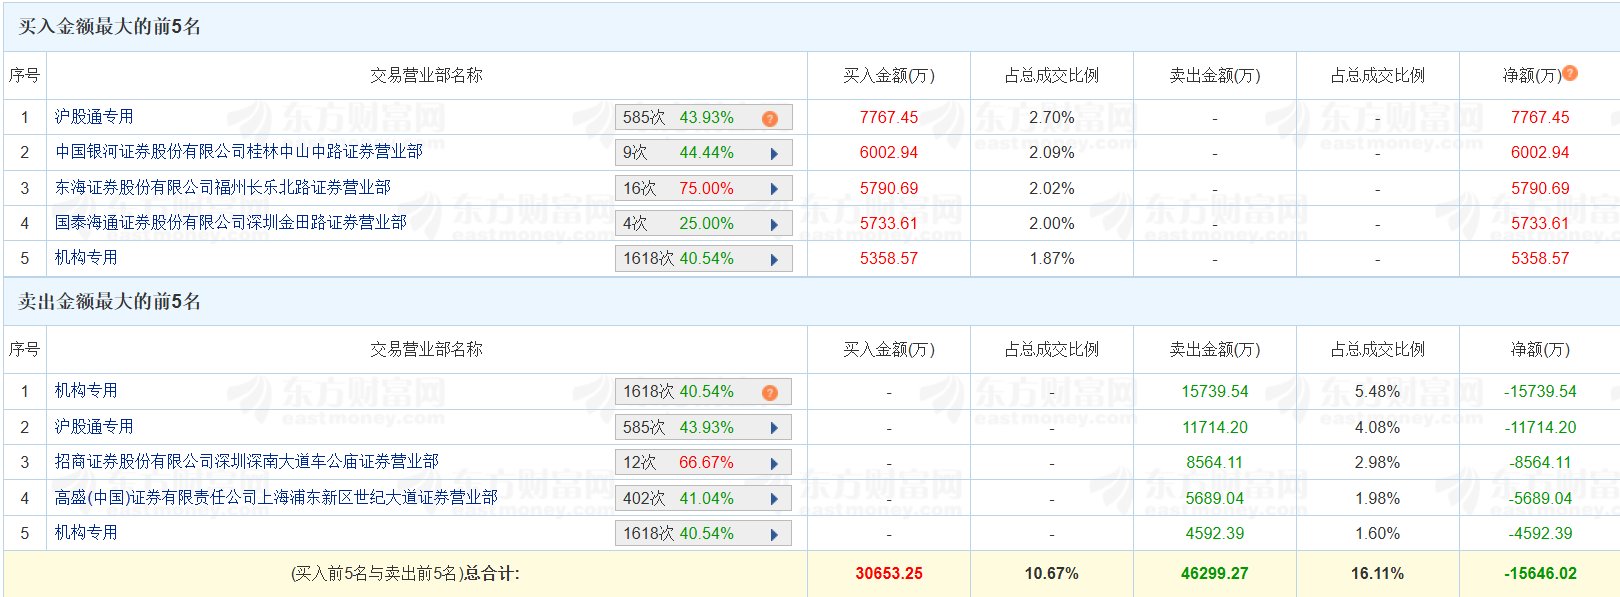This screenshot has width=1620, height=597.
Task: Open 机构专用 link in buy table row five
Action: 86,258
